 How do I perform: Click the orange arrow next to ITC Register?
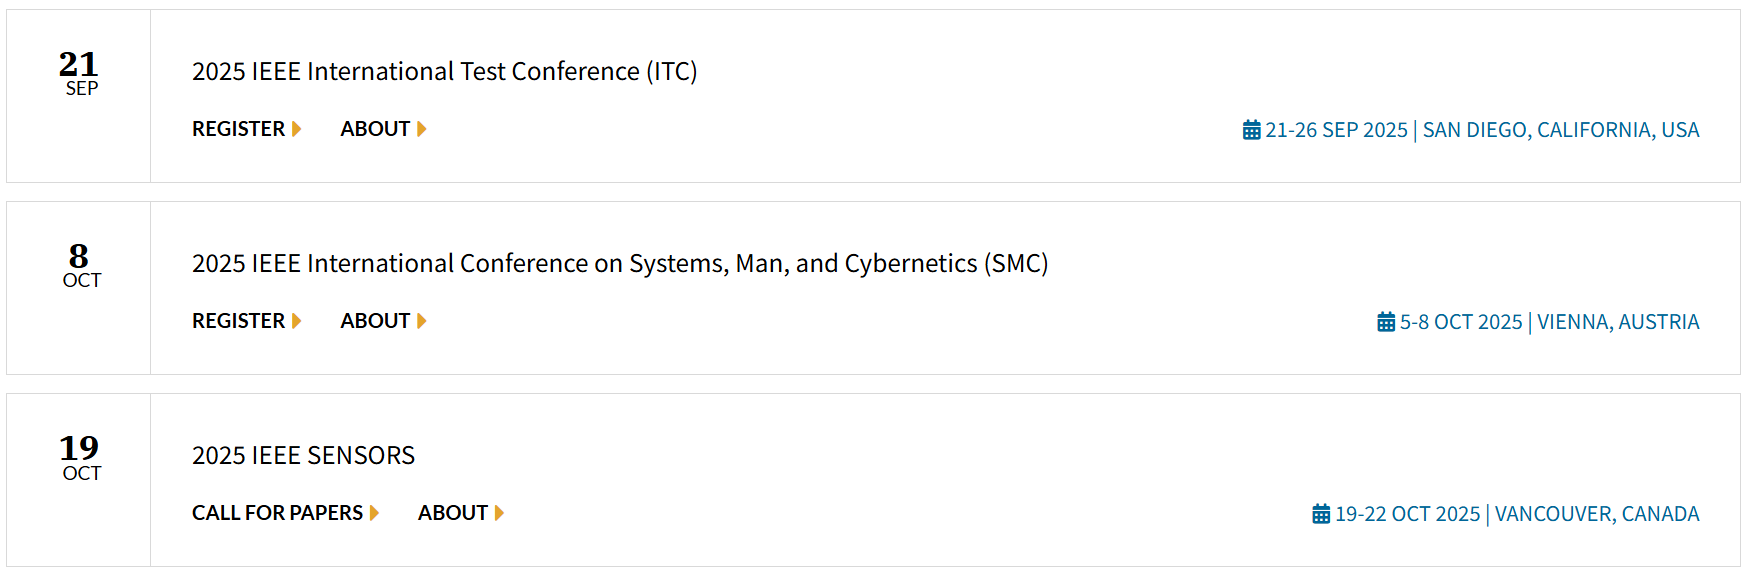point(296,129)
